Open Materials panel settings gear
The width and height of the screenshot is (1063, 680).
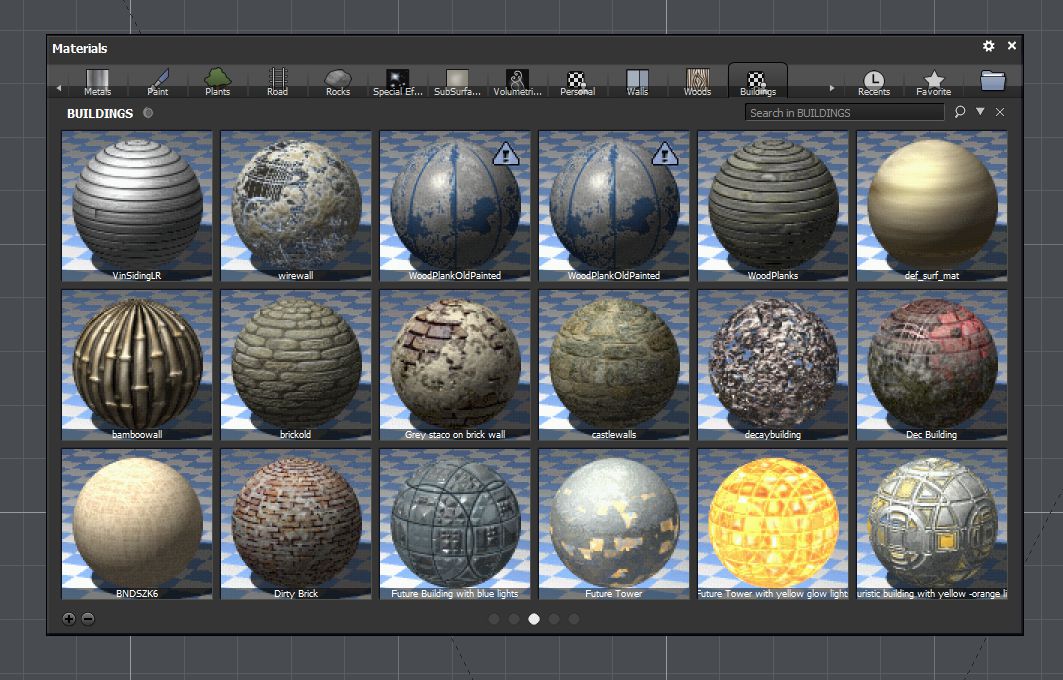pyautogui.click(x=988, y=45)
